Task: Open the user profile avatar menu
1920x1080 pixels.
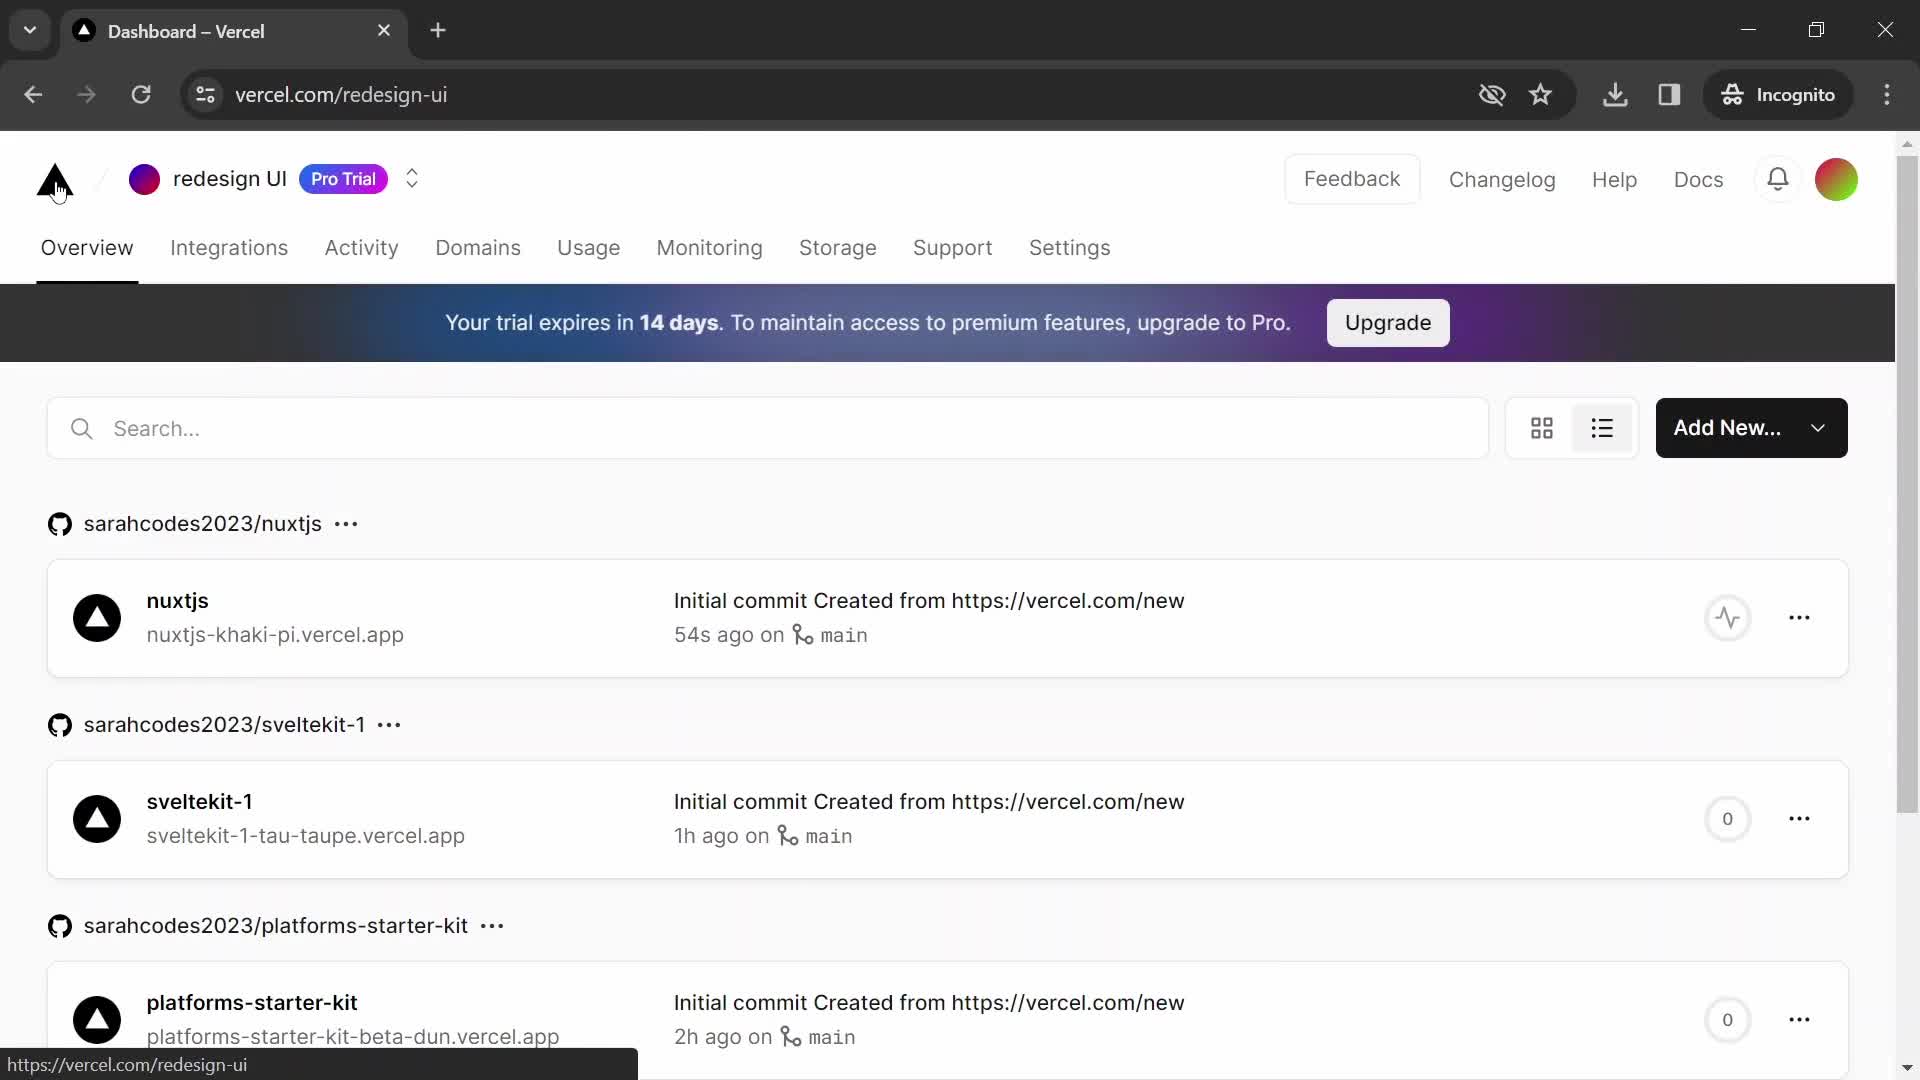Action: 1836,179
